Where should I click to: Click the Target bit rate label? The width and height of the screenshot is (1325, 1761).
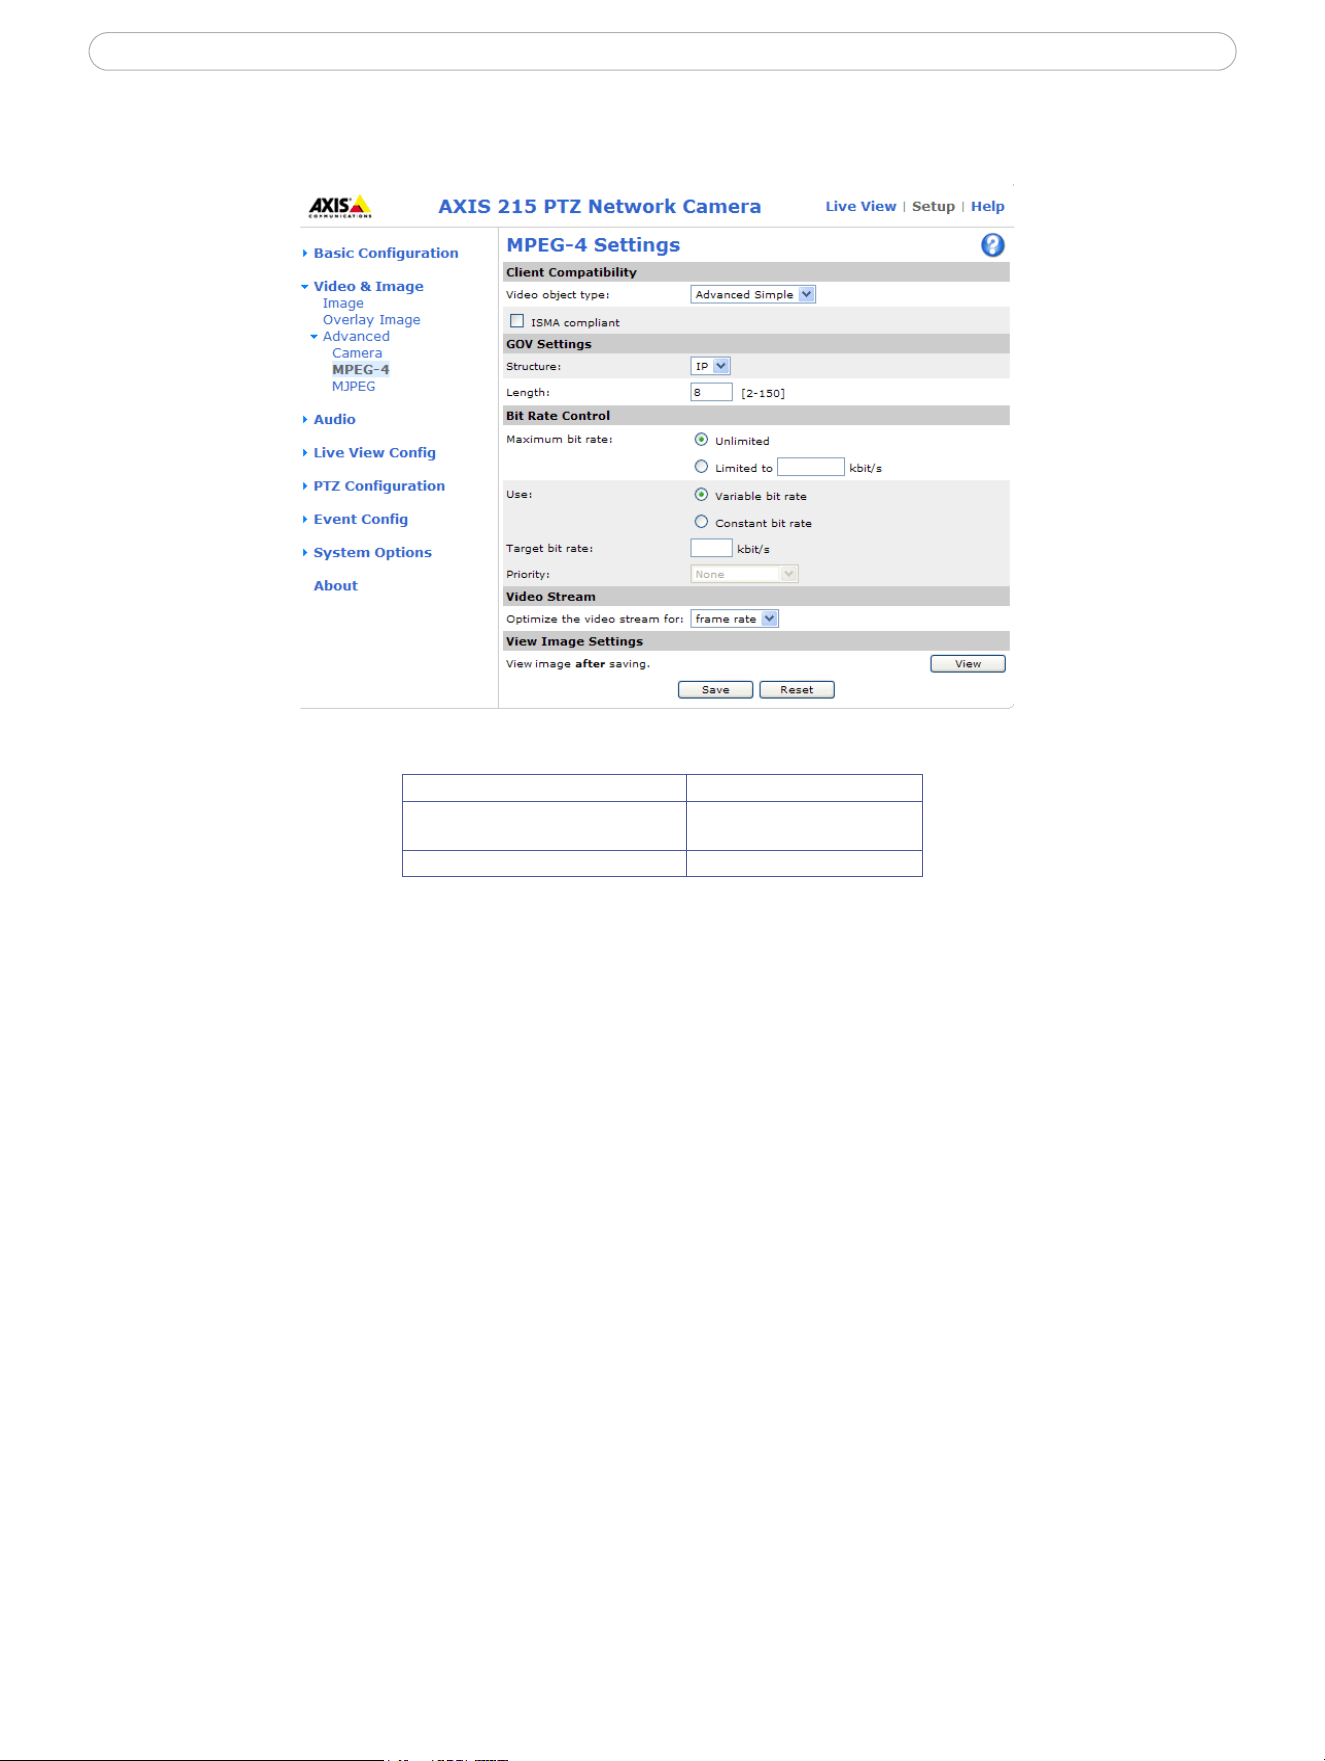[x=550, y=549]
